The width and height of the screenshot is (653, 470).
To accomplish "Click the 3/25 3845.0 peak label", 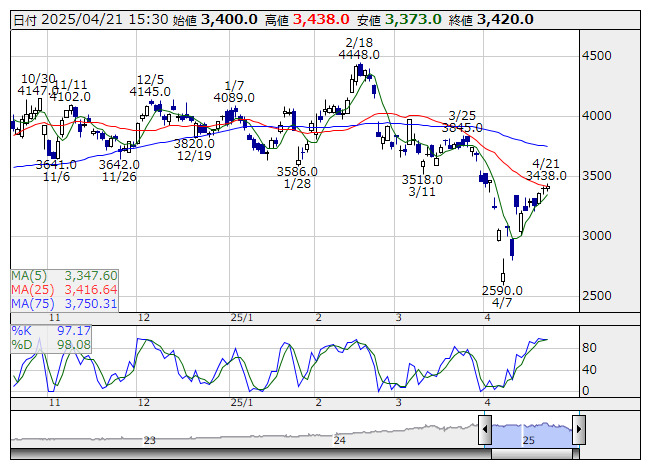I will (462, 122).
